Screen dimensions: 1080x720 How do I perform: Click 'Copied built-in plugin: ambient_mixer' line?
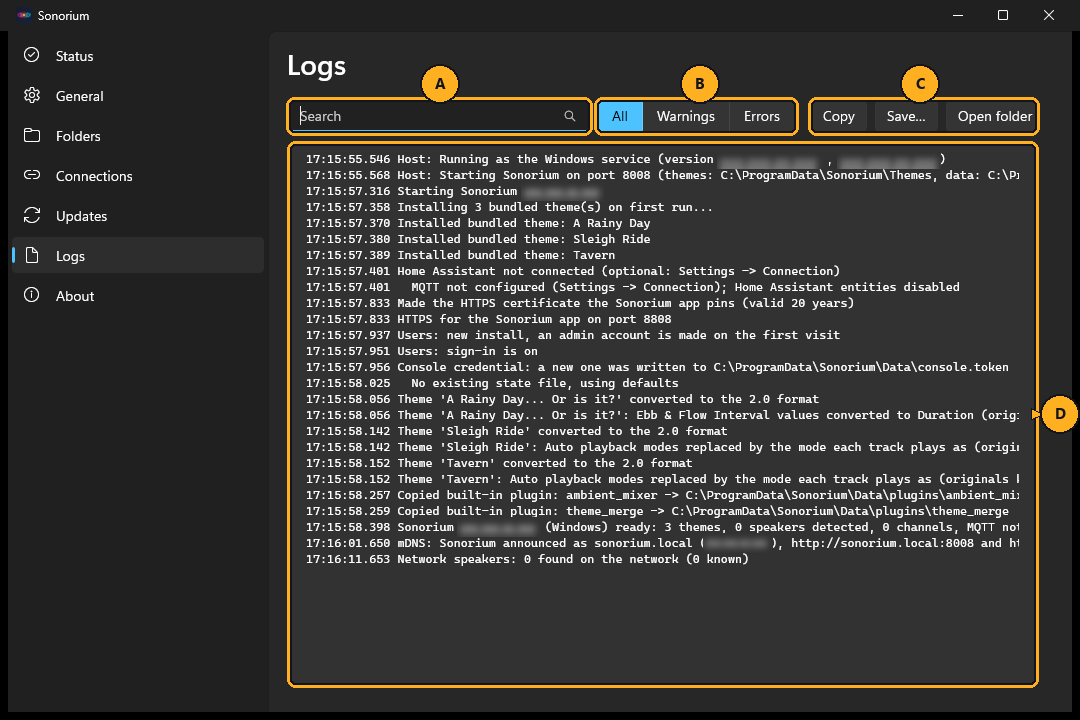[x=662, y=495]
